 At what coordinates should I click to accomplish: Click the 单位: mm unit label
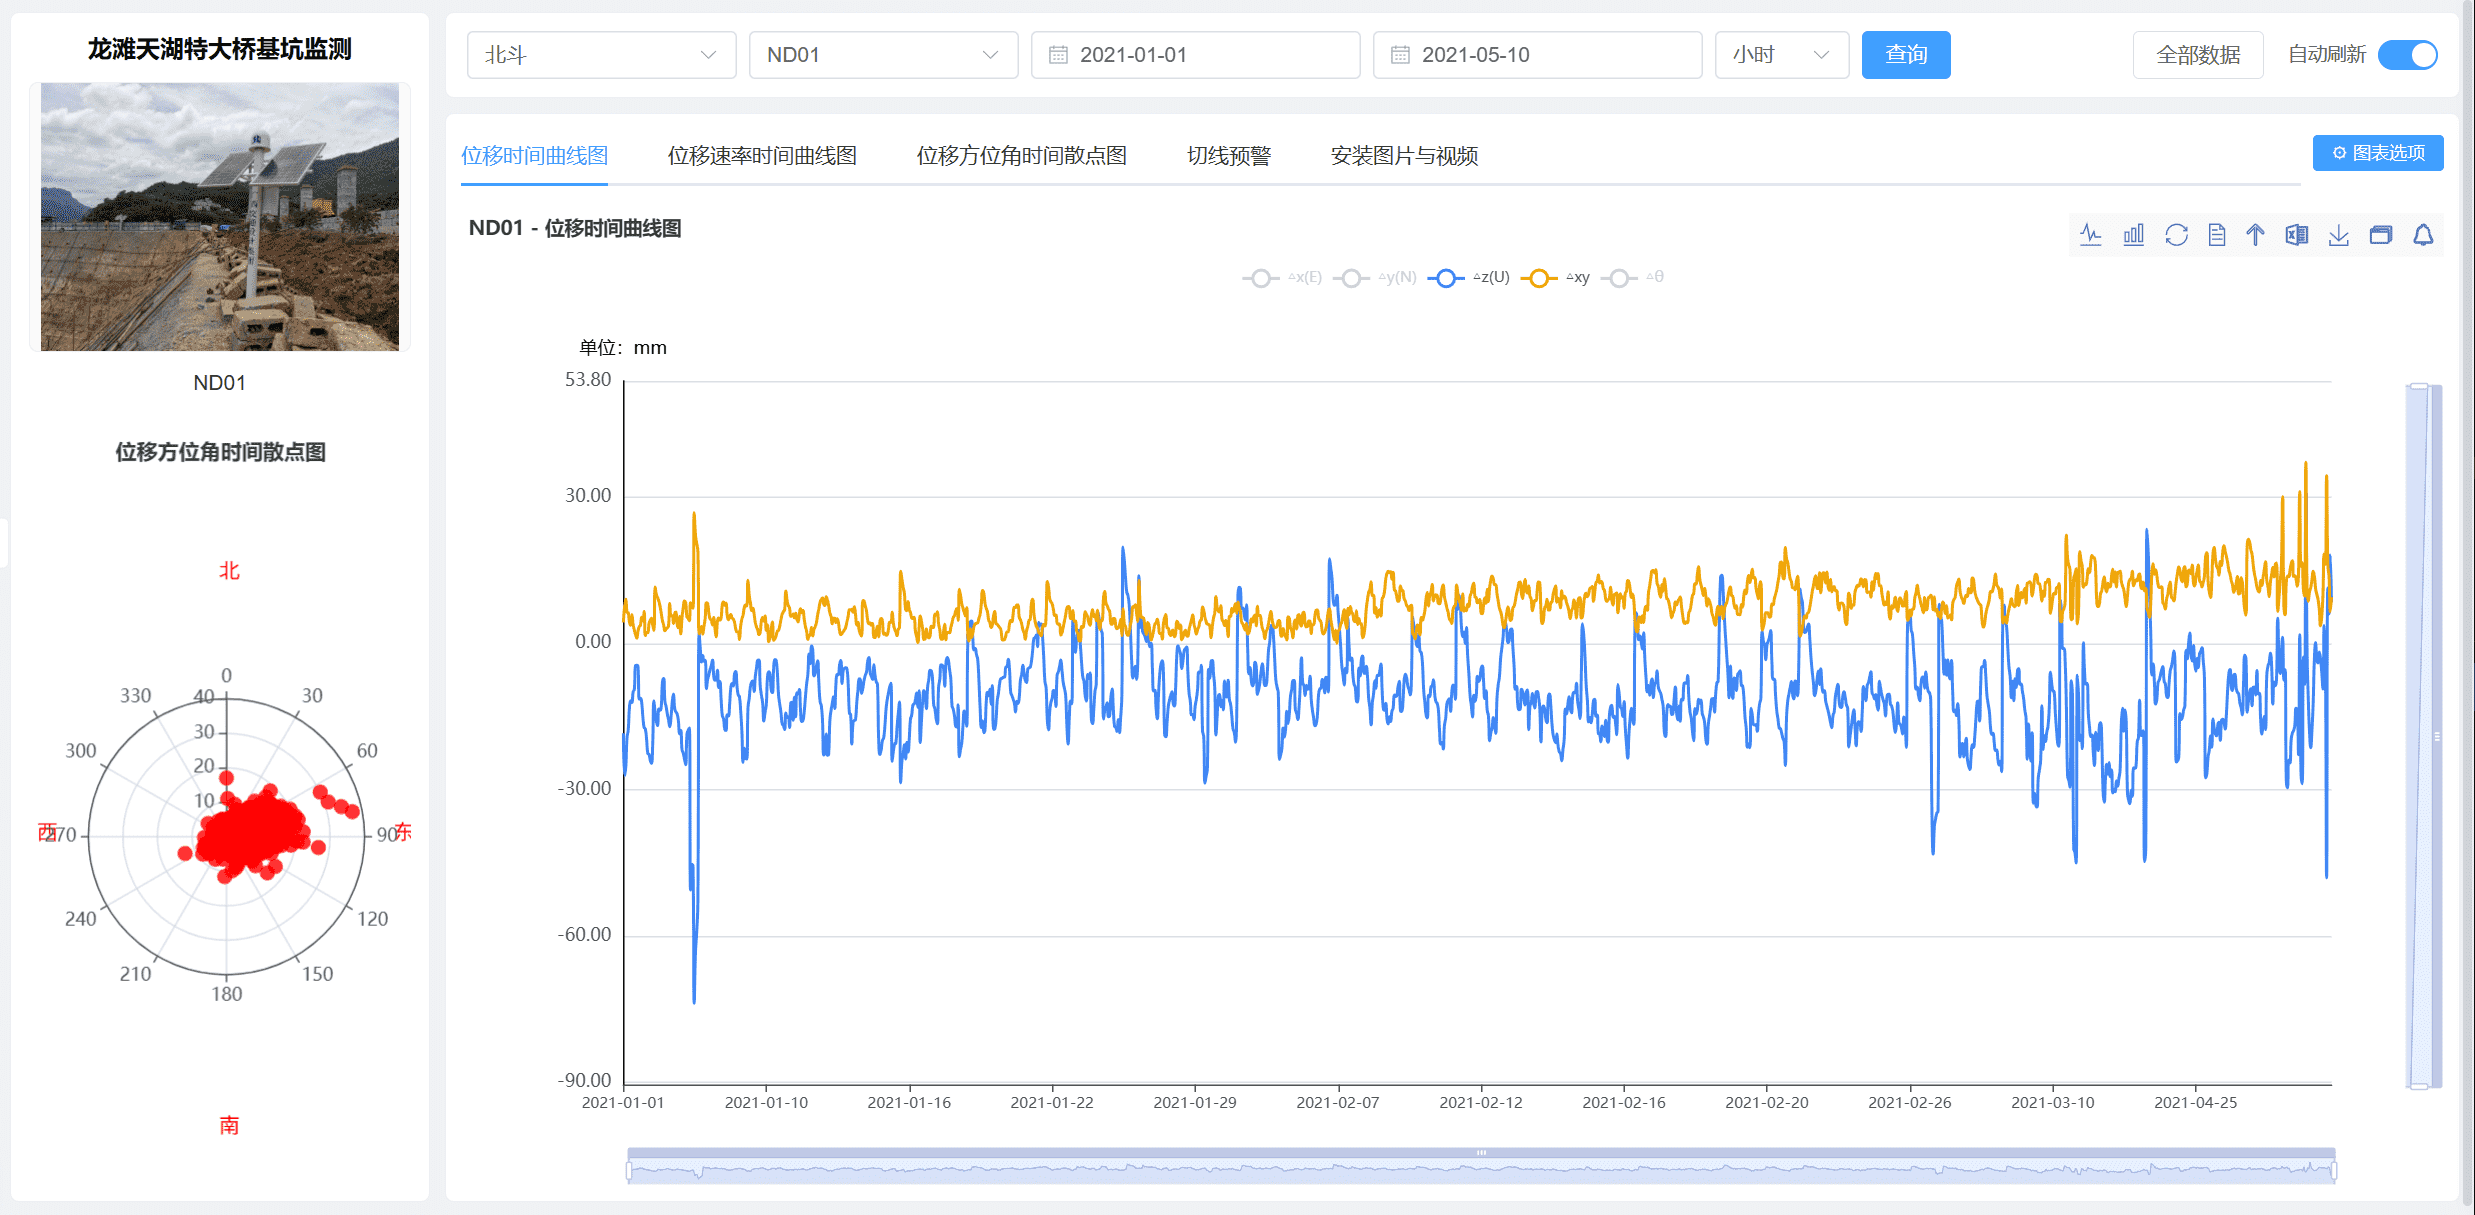(623, 347)
